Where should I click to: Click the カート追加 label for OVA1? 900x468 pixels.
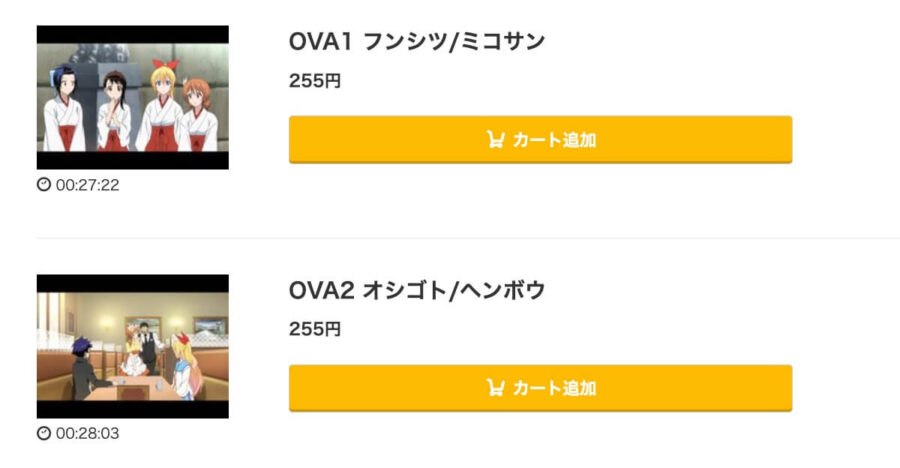point(554,140)
